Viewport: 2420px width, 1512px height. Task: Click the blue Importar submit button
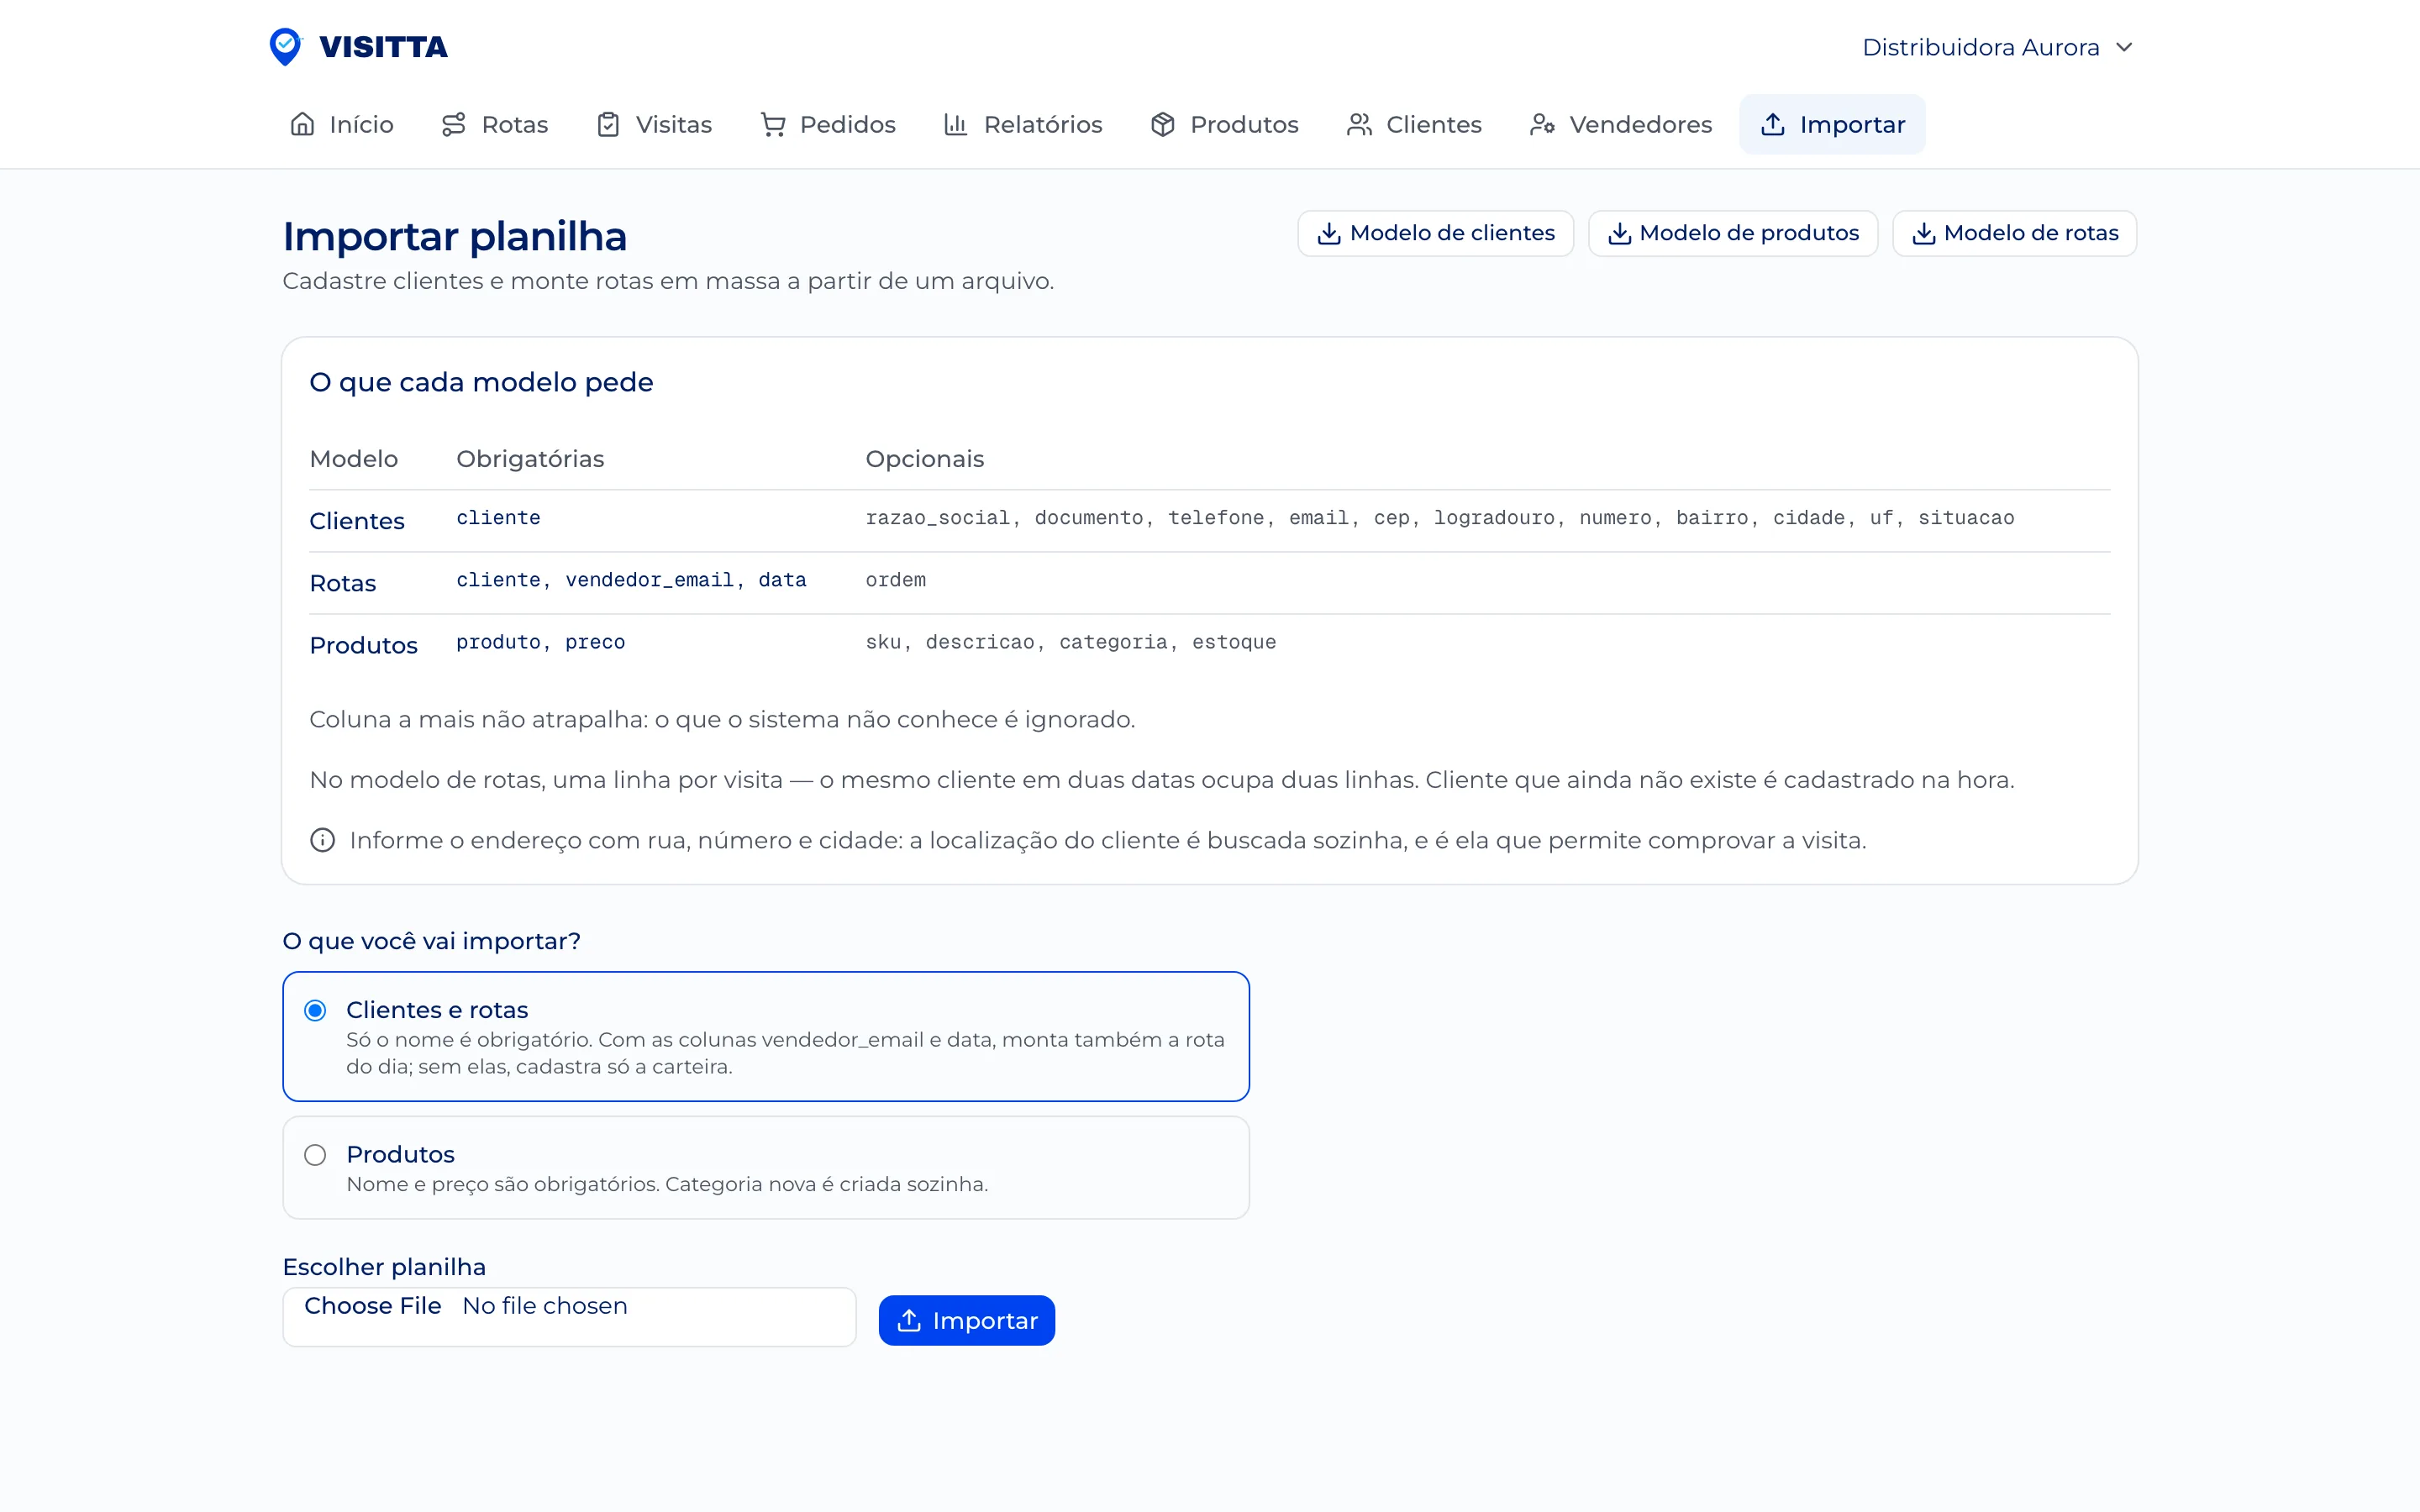coord(967,1320)
